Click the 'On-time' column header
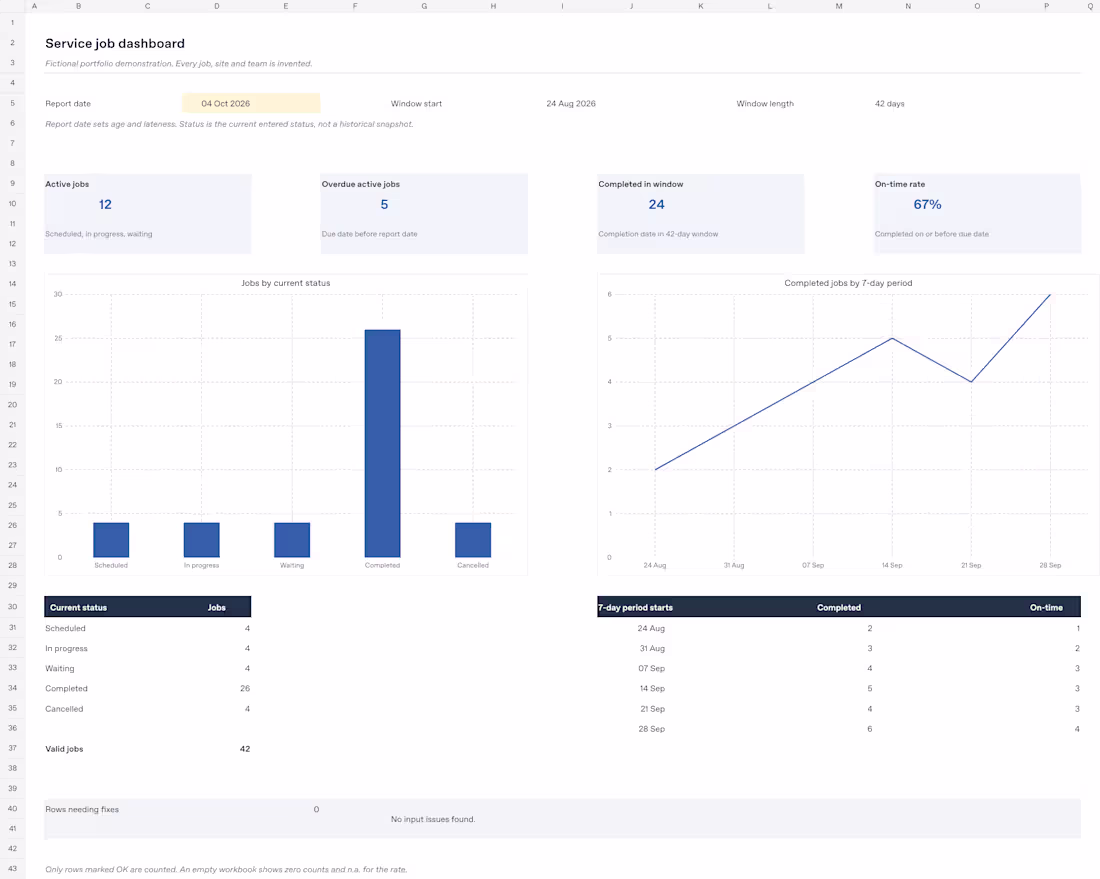The height and width of the screenshot is (879, 1100). tap(1046, 608)
